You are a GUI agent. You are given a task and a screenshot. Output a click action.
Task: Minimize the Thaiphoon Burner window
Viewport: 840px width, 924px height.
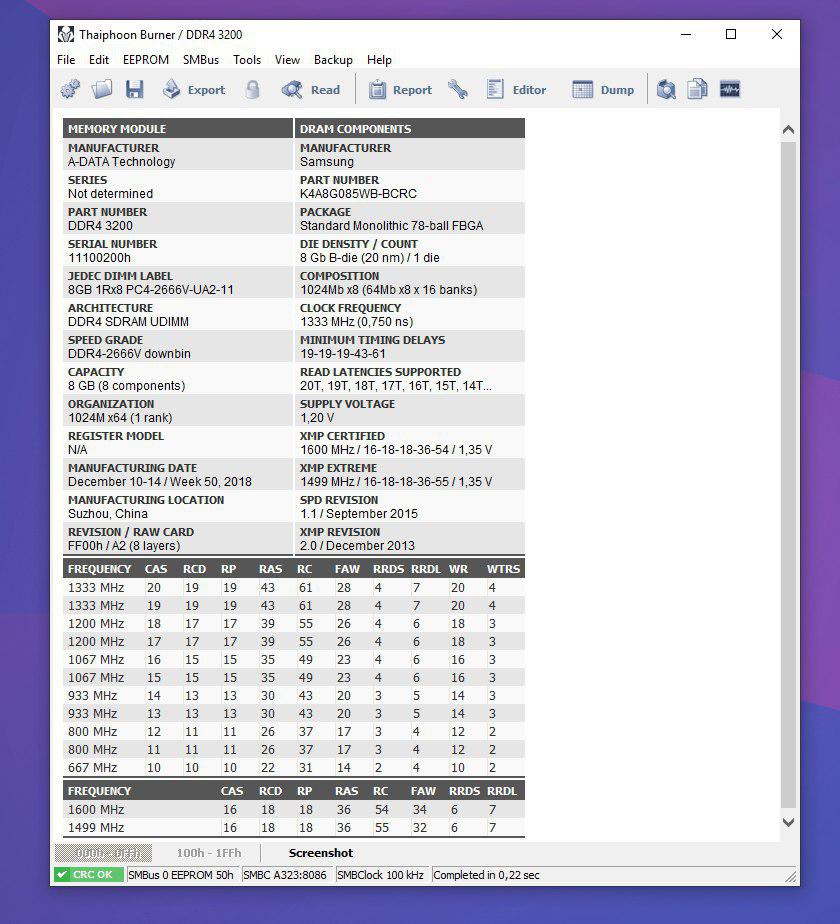[686, 34]
